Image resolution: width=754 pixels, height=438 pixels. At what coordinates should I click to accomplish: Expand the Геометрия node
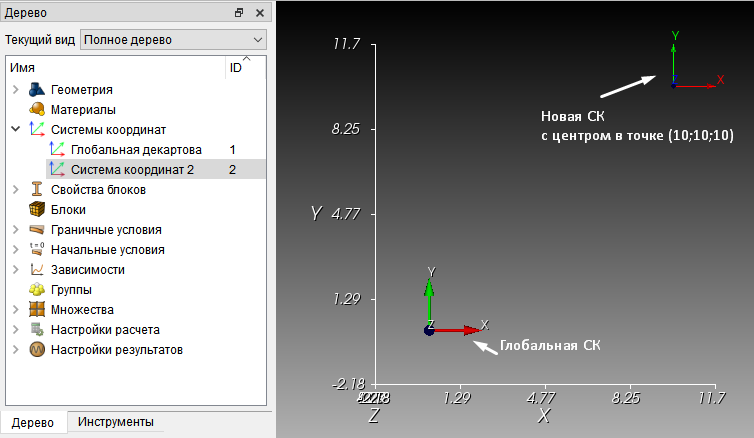[x=16, y=89]
